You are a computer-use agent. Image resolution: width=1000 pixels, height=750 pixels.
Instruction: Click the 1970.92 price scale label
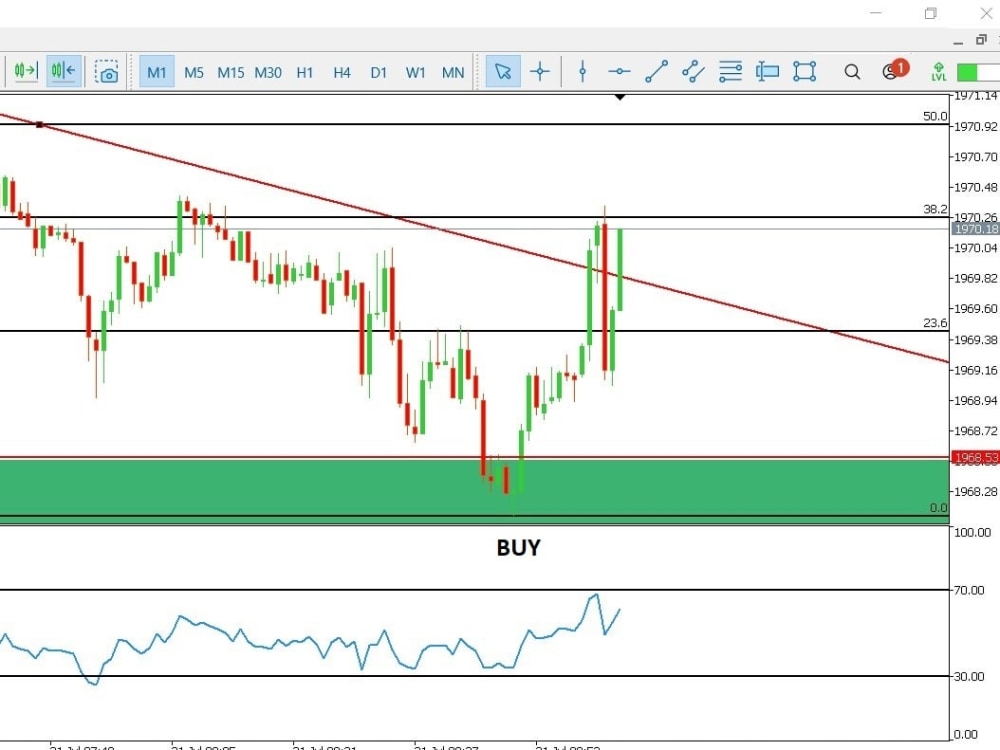click(x=975, y=127)
